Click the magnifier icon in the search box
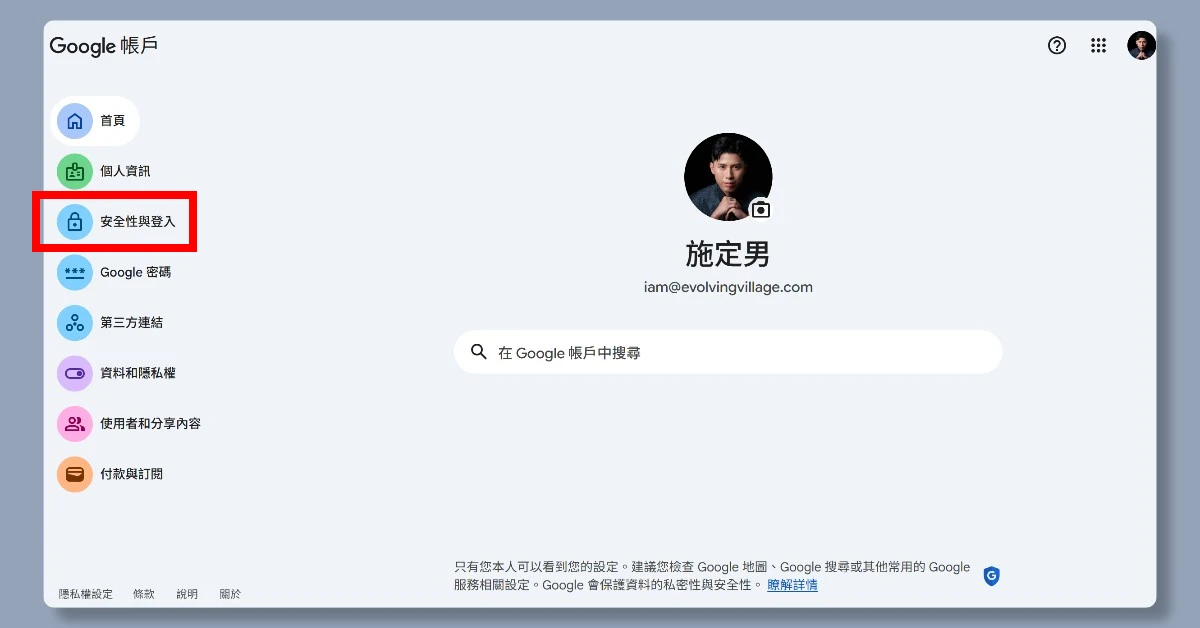The image size is (1200, 628). click(x=479, y=352)
